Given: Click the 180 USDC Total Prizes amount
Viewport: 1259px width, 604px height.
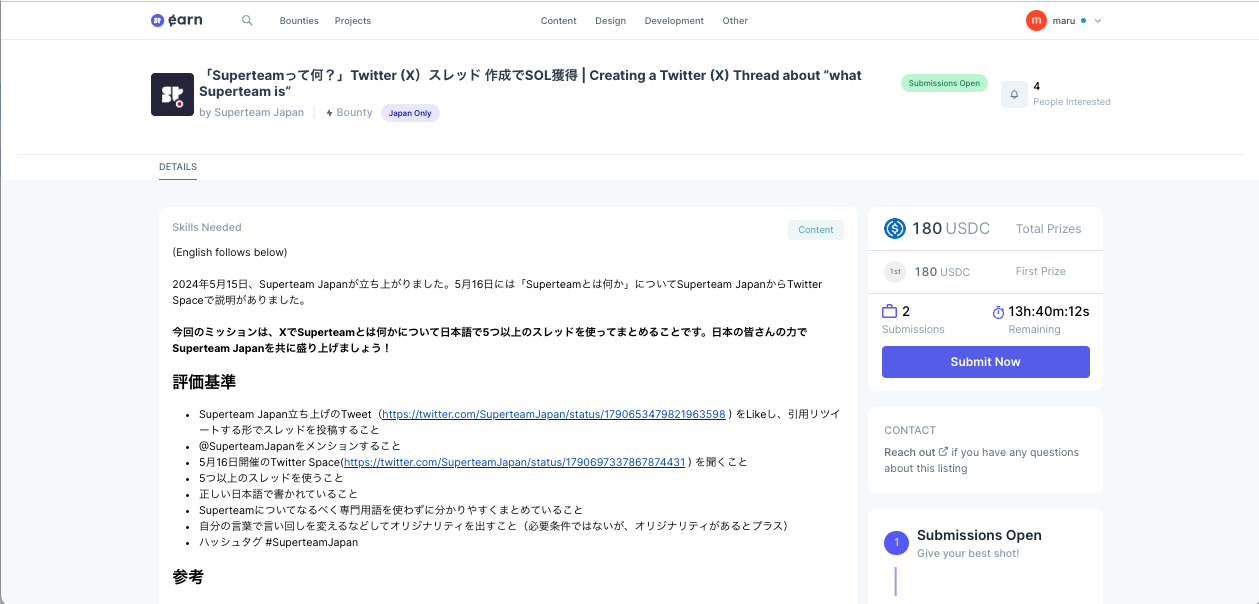Looking at the screenshot, I should click(x=951, y=228).
